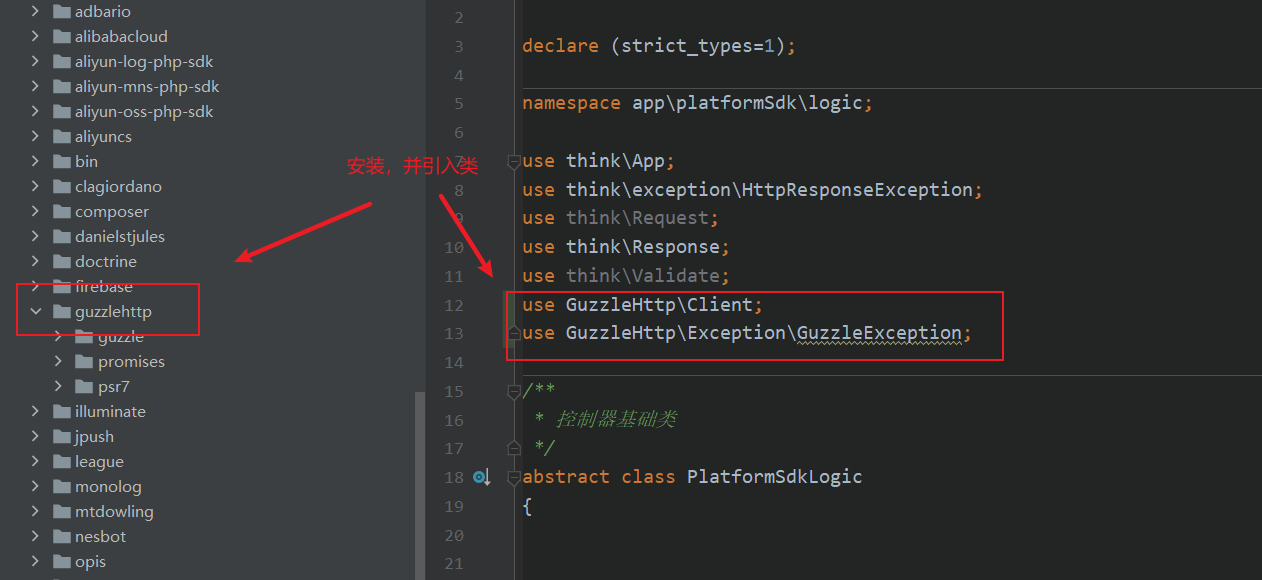Click 'use think\App;' import line
This screenshot has width=1262, height=580.
599,160
